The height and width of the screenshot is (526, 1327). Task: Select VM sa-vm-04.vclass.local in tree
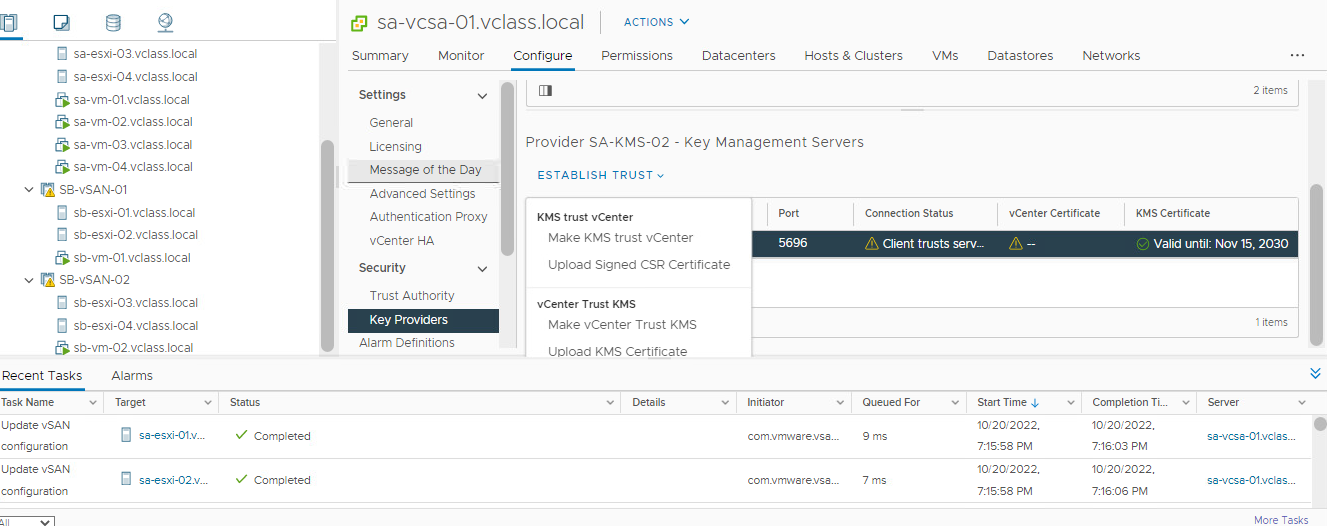pyautogui.click(x=133, y=167)
